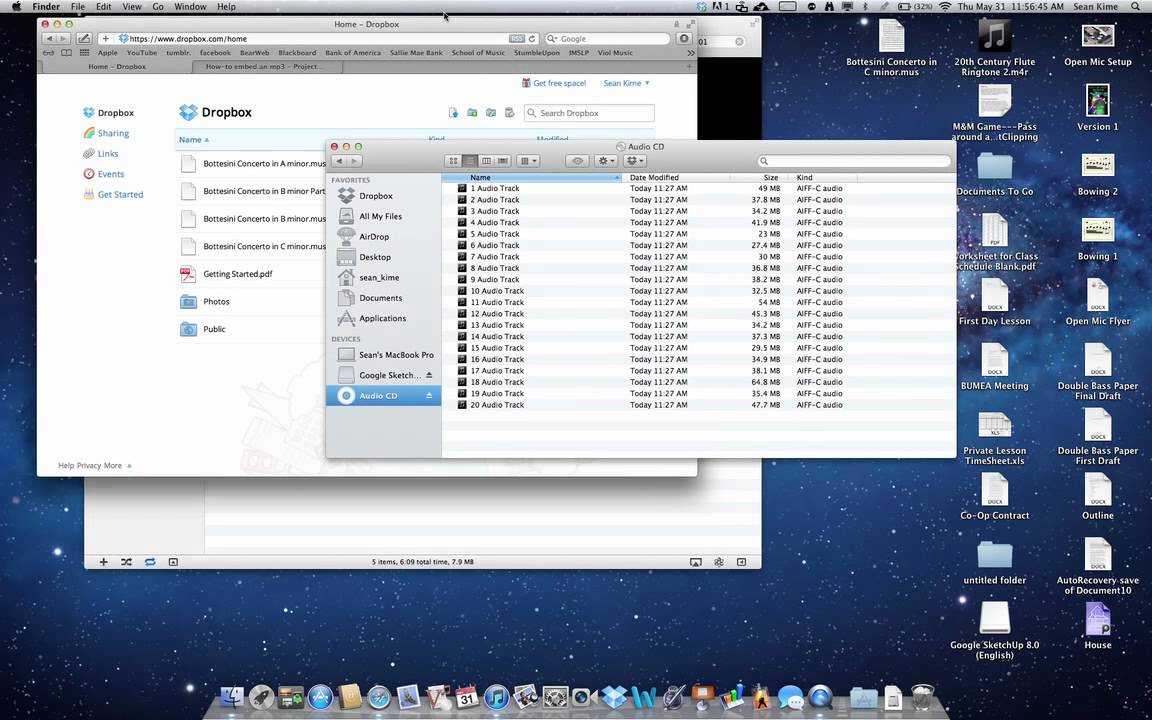The image size is (1152, 720).
Task: Show more Safari bookmarks chevron
Action: pyautogui.click(x=691, y=53)
